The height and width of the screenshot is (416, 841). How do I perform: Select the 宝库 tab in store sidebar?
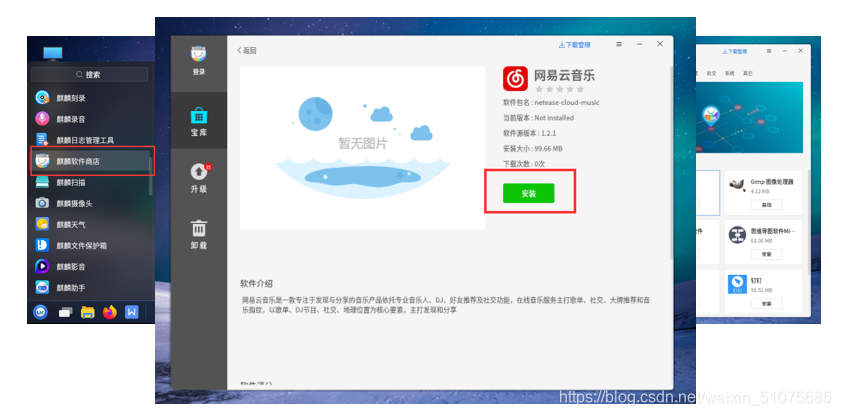199,121
